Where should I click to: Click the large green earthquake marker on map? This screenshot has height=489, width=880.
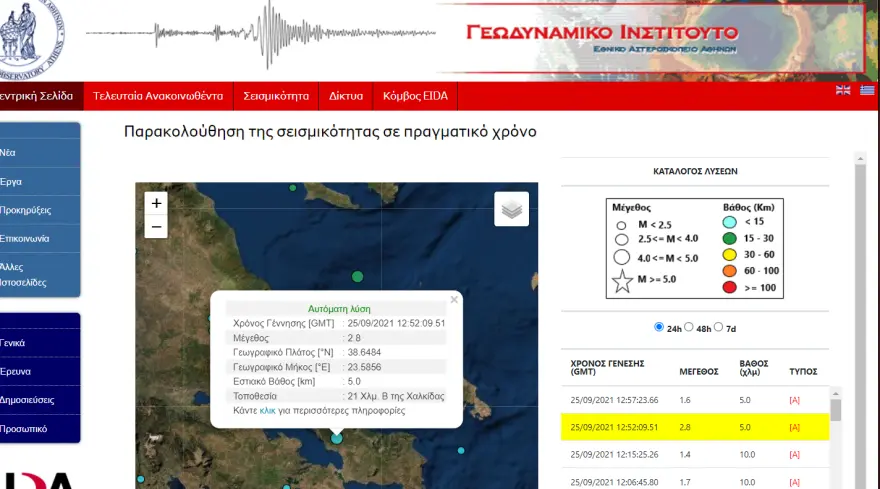point(357,276)
